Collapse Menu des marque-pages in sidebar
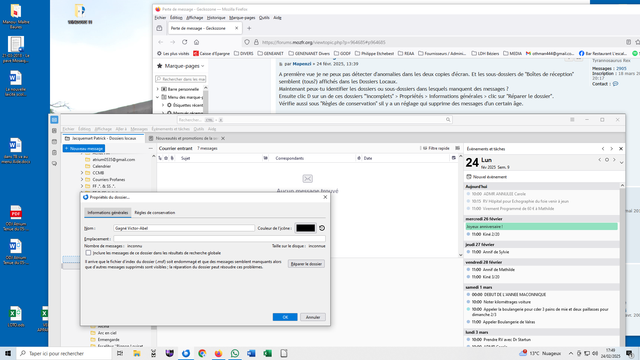Screen dimensions: 640x360 158,97
